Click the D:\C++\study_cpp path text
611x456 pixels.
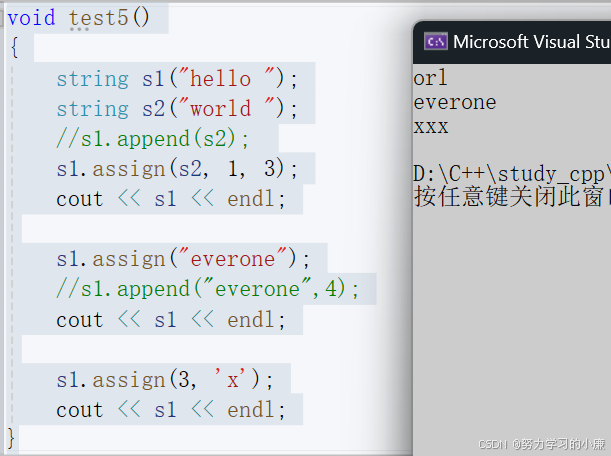(x=512, y=173)
